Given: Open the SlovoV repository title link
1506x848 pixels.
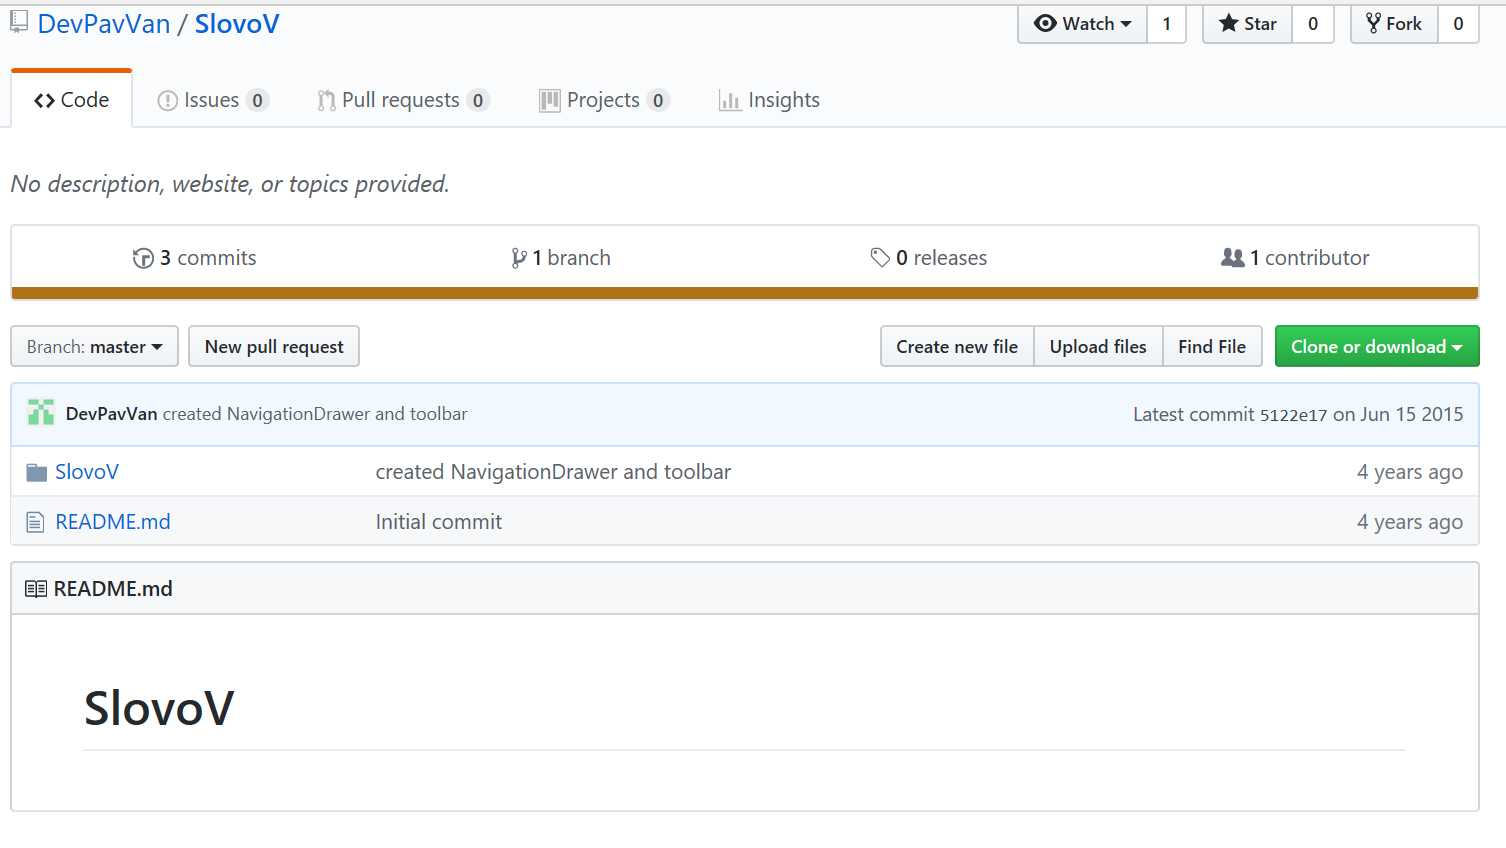Looking at the screenshot, I should click(237, 24).
